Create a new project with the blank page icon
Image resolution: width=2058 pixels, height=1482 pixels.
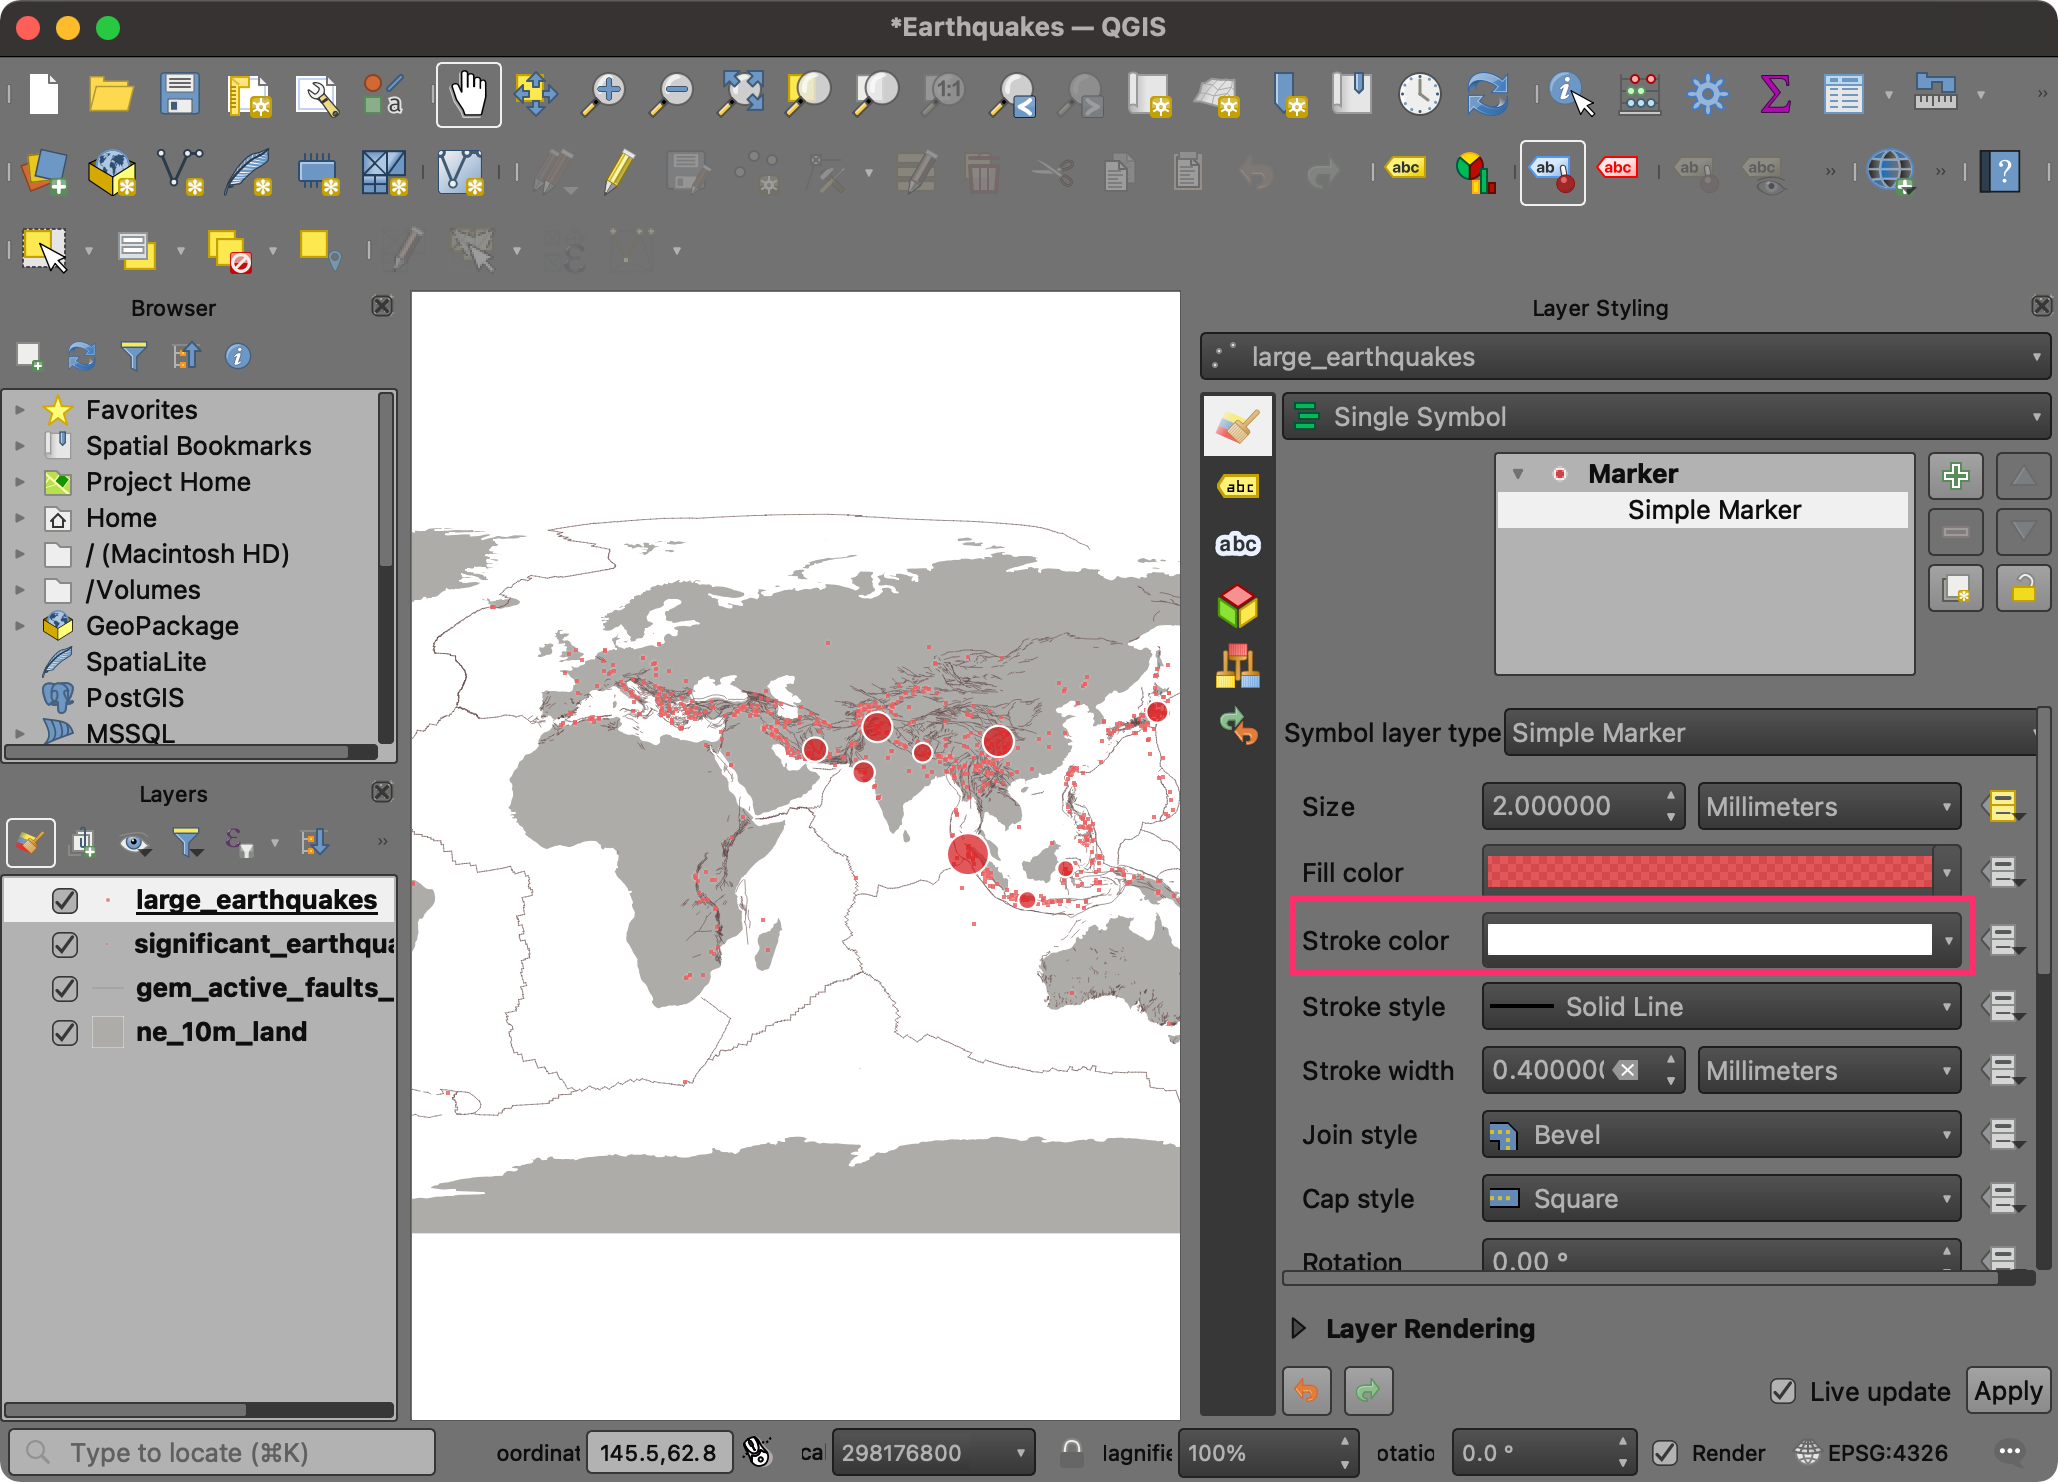pos(44,94)
